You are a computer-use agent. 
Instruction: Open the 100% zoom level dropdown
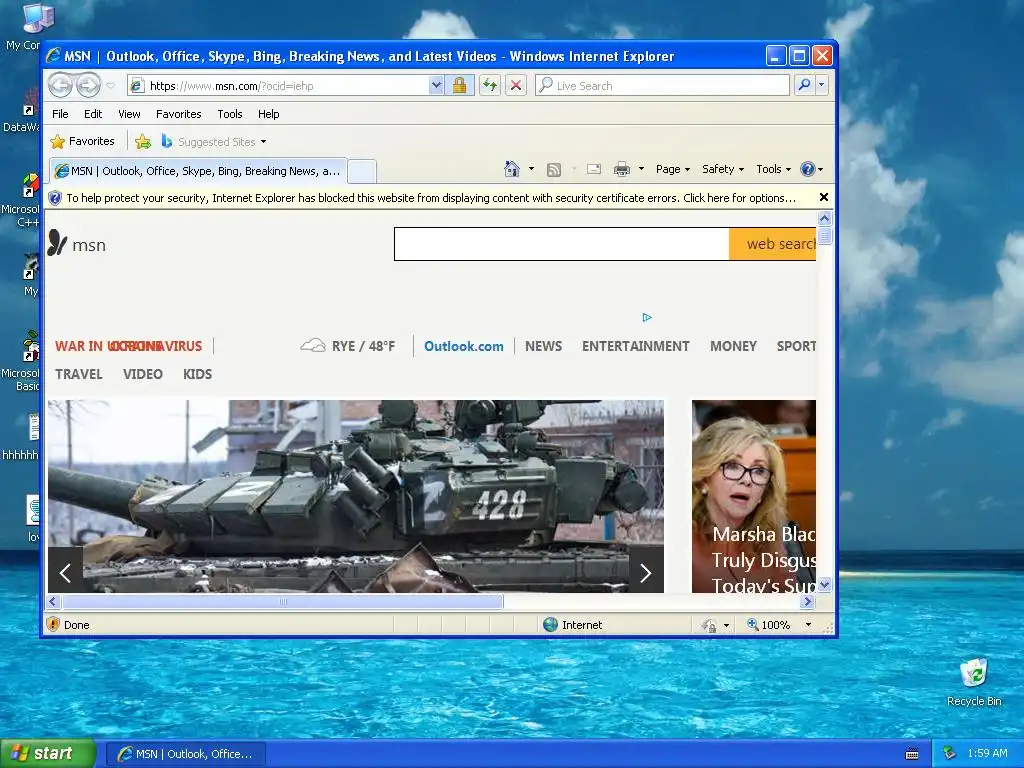808,625
